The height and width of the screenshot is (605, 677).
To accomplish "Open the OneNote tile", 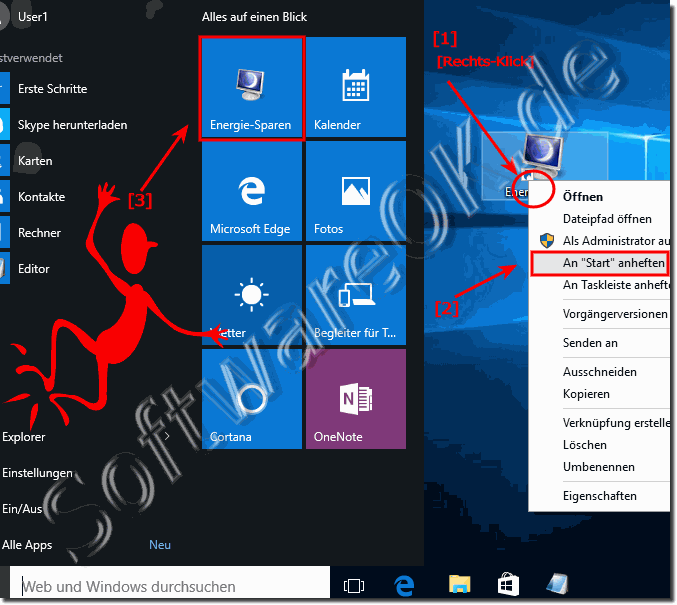I will (x=356, y=399).
